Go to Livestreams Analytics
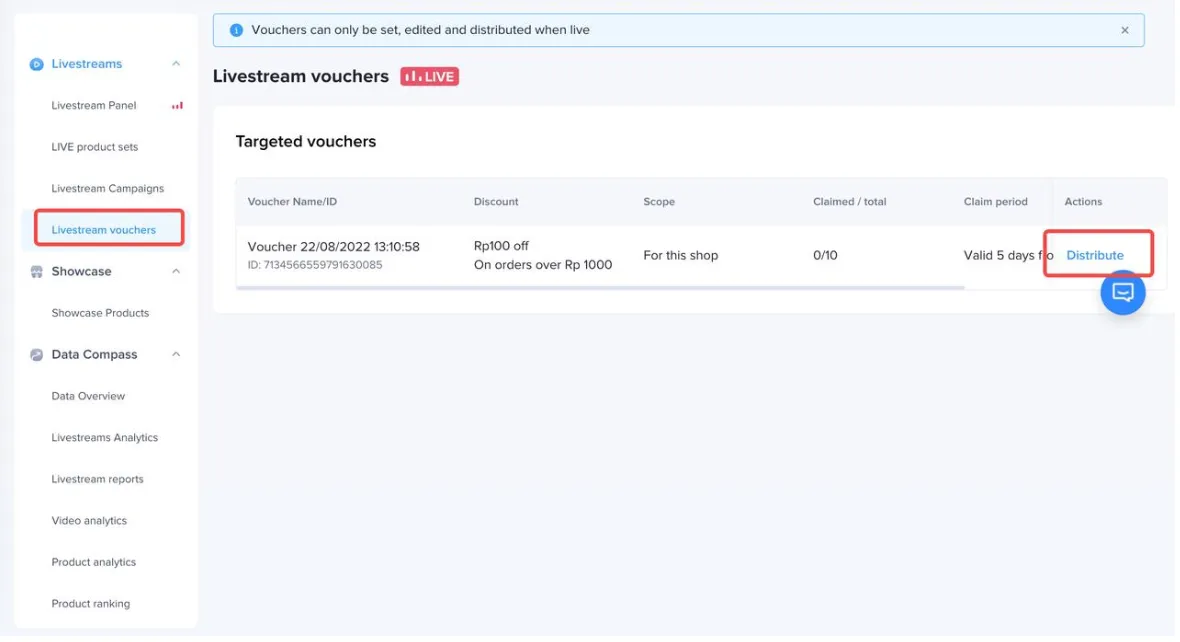 [x=105, y=439]
